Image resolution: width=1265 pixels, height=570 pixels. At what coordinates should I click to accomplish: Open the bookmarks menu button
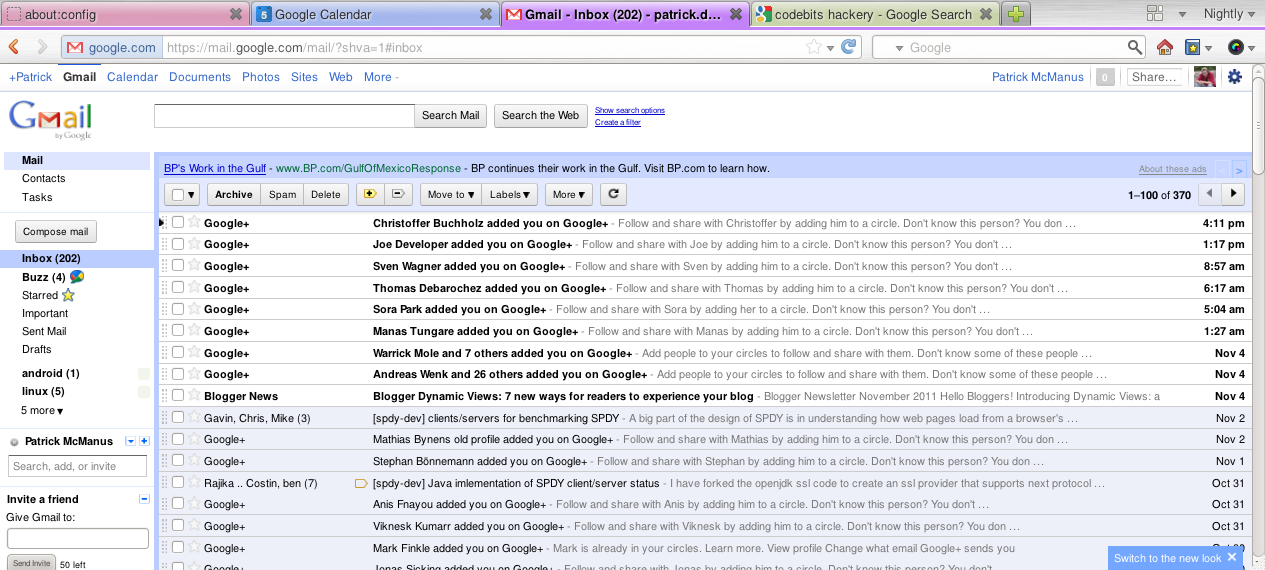1197,47
